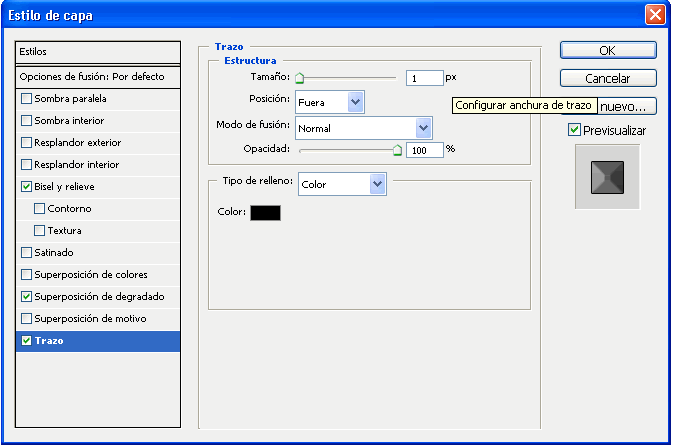This screenshot has height=447, width=674.
Task: Close the Estilo de capa dialog
Action: 656,15
